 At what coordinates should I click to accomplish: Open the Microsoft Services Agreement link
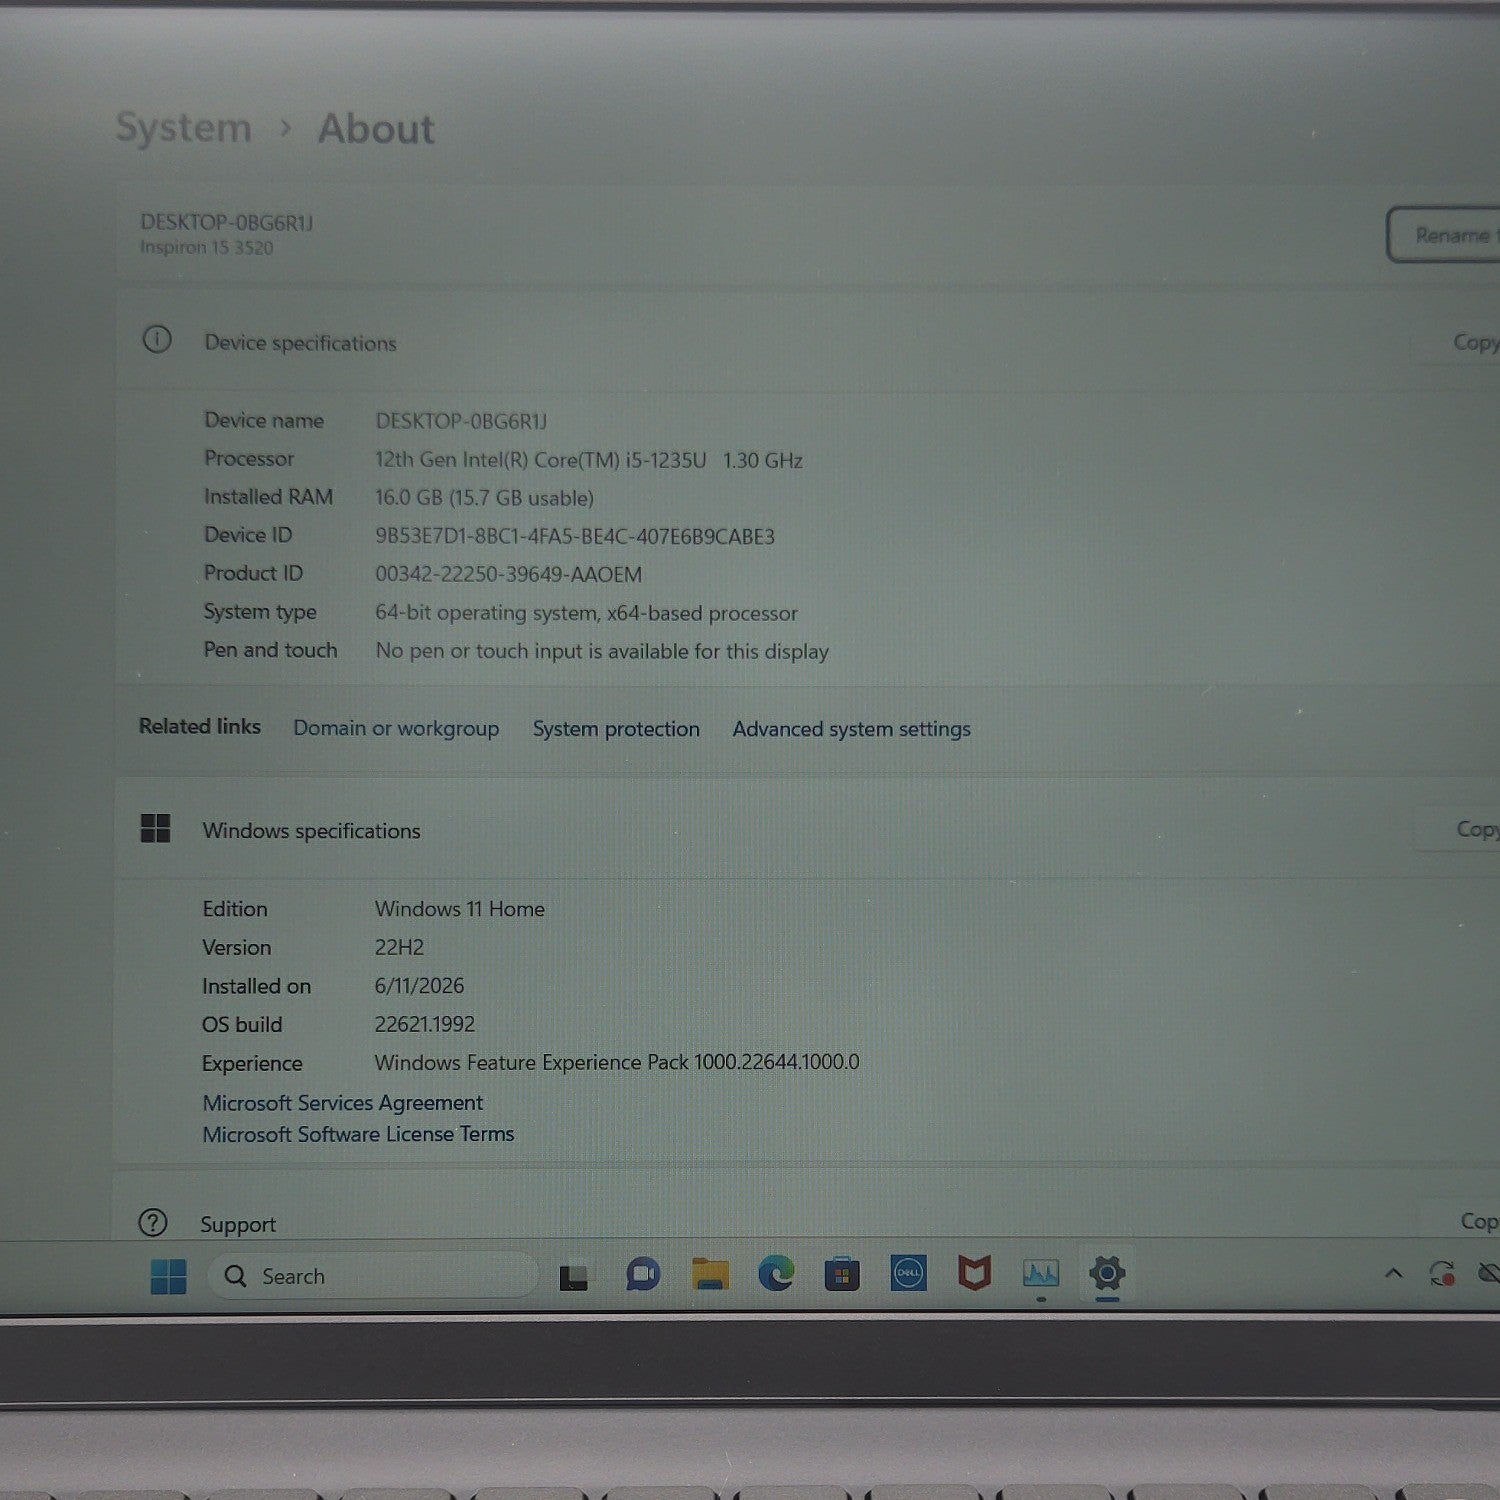[343, 1102]
